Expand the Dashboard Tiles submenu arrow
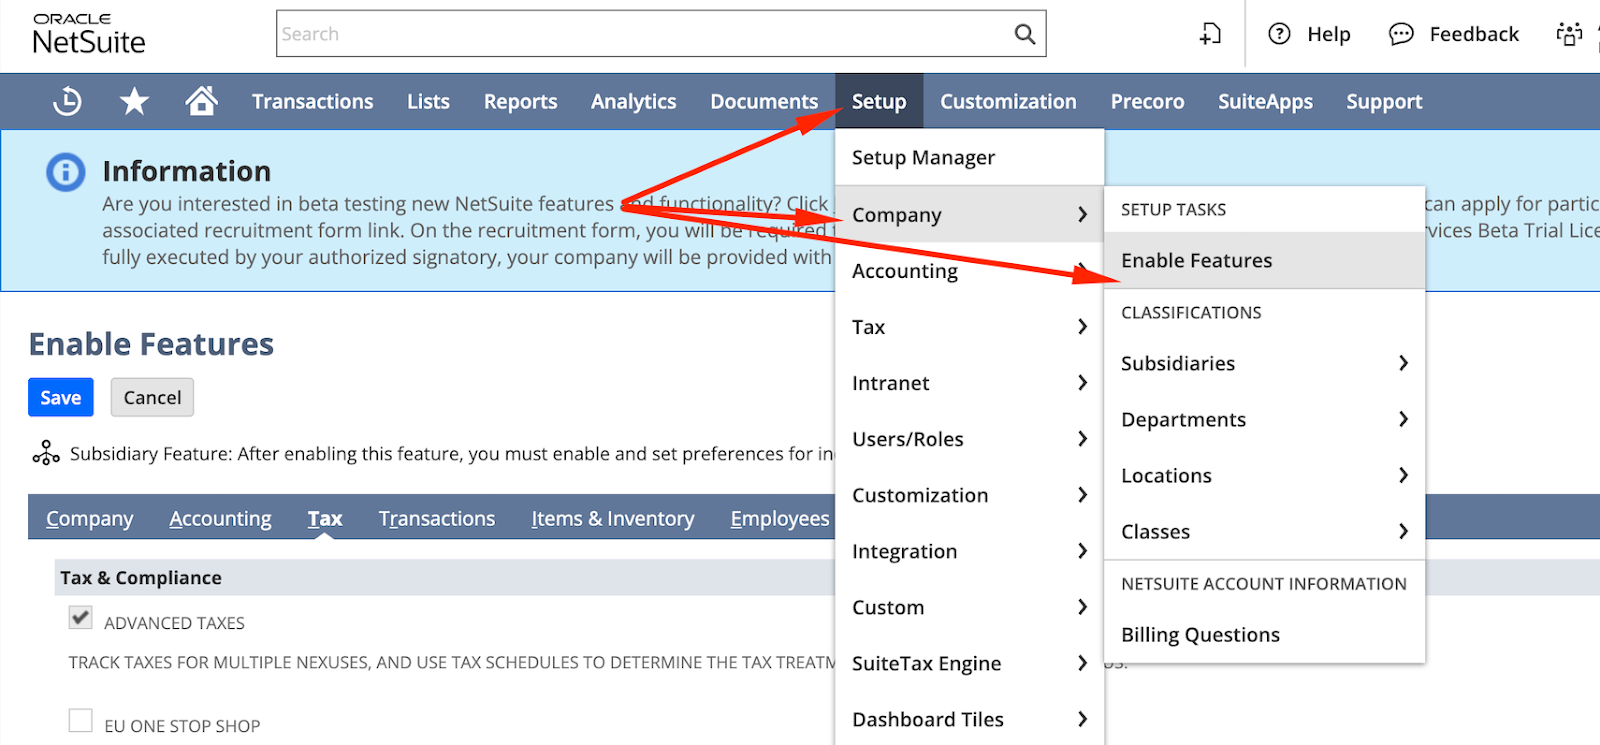The height and width of the screenshot is (745, 1600). pyautogui.click(x=1082, y=718)
